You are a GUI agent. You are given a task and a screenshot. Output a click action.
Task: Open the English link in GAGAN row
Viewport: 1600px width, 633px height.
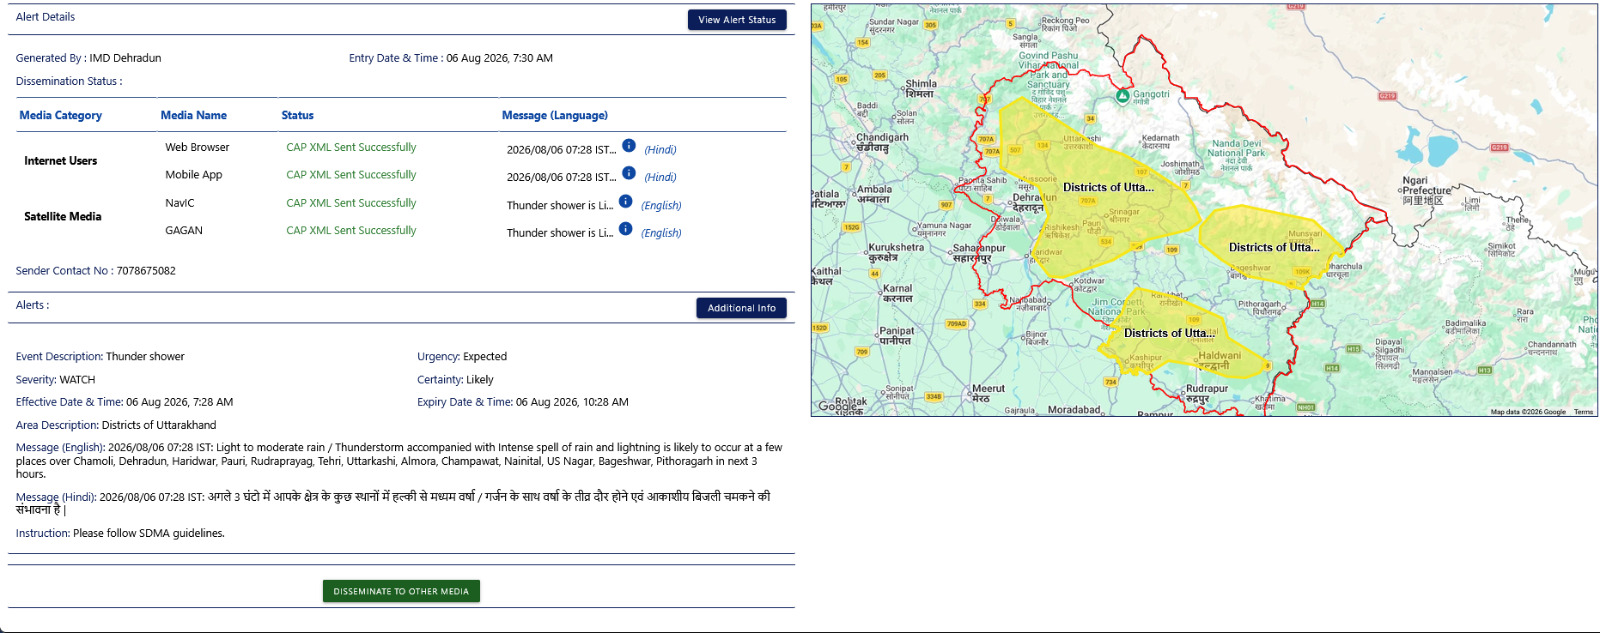coord(661,233)
